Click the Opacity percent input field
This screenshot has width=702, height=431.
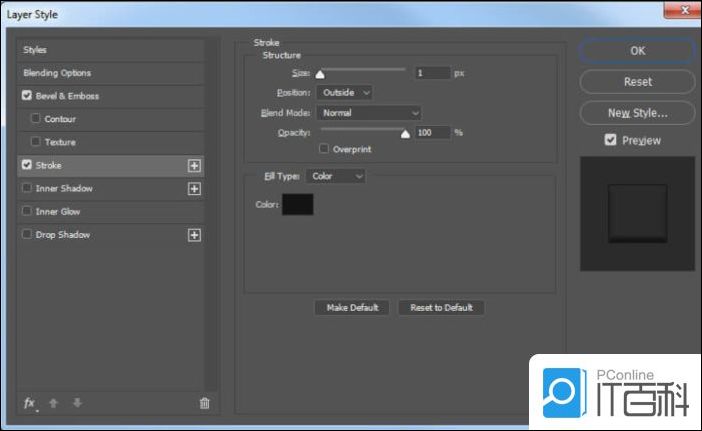[x=432, y=132]
